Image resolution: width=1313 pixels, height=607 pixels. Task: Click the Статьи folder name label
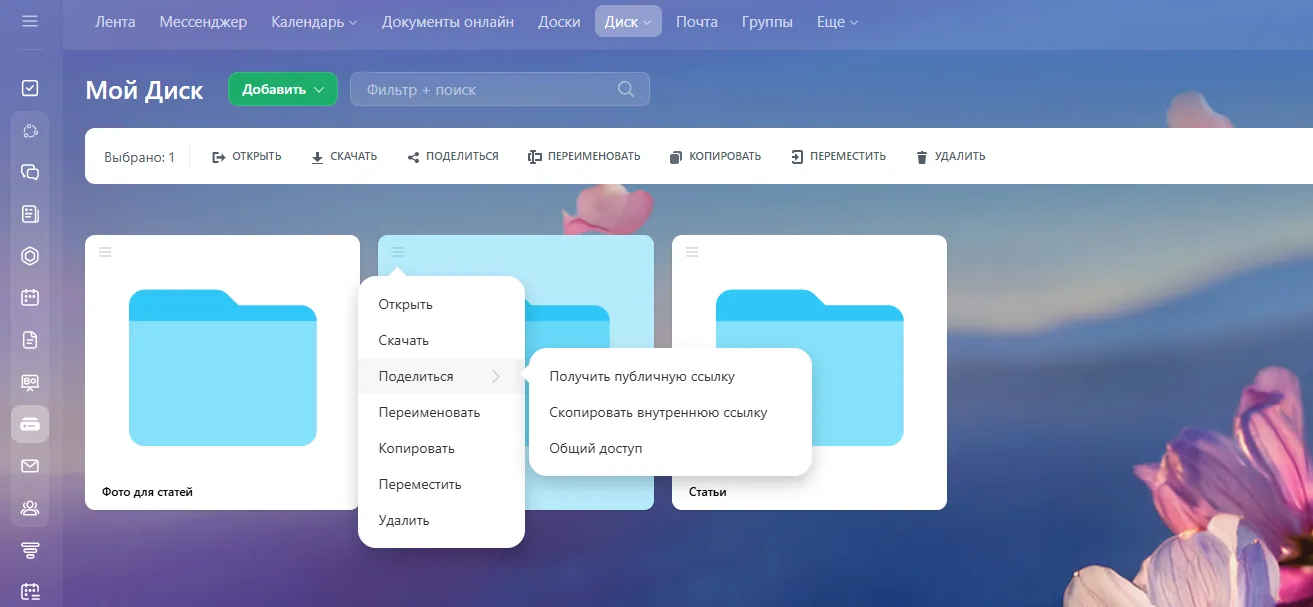pyautogui.click(x=707, y=492)
